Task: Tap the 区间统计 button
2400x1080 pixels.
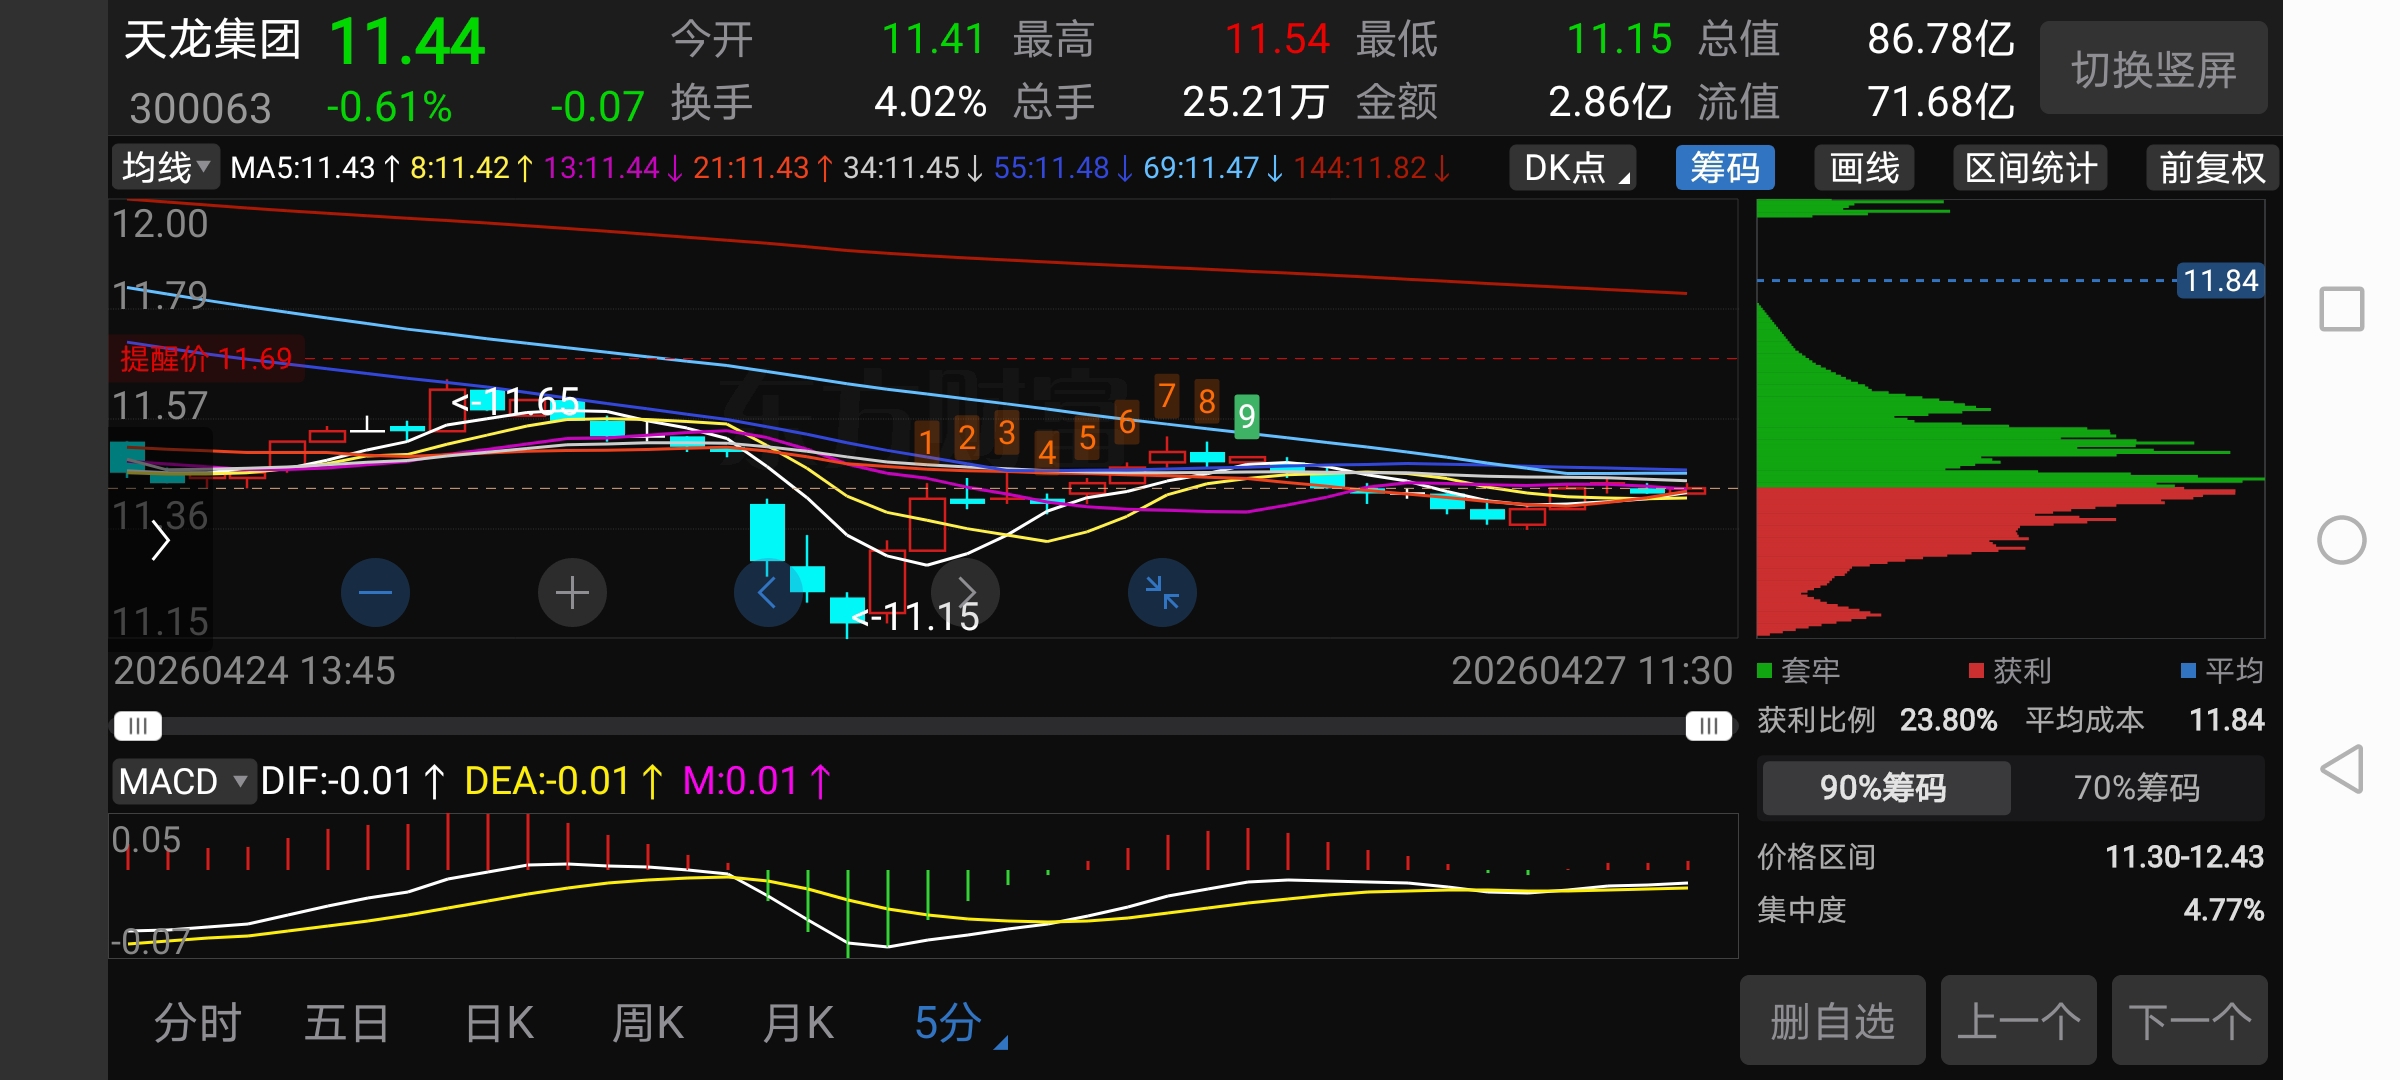Action: point(2031,167)
